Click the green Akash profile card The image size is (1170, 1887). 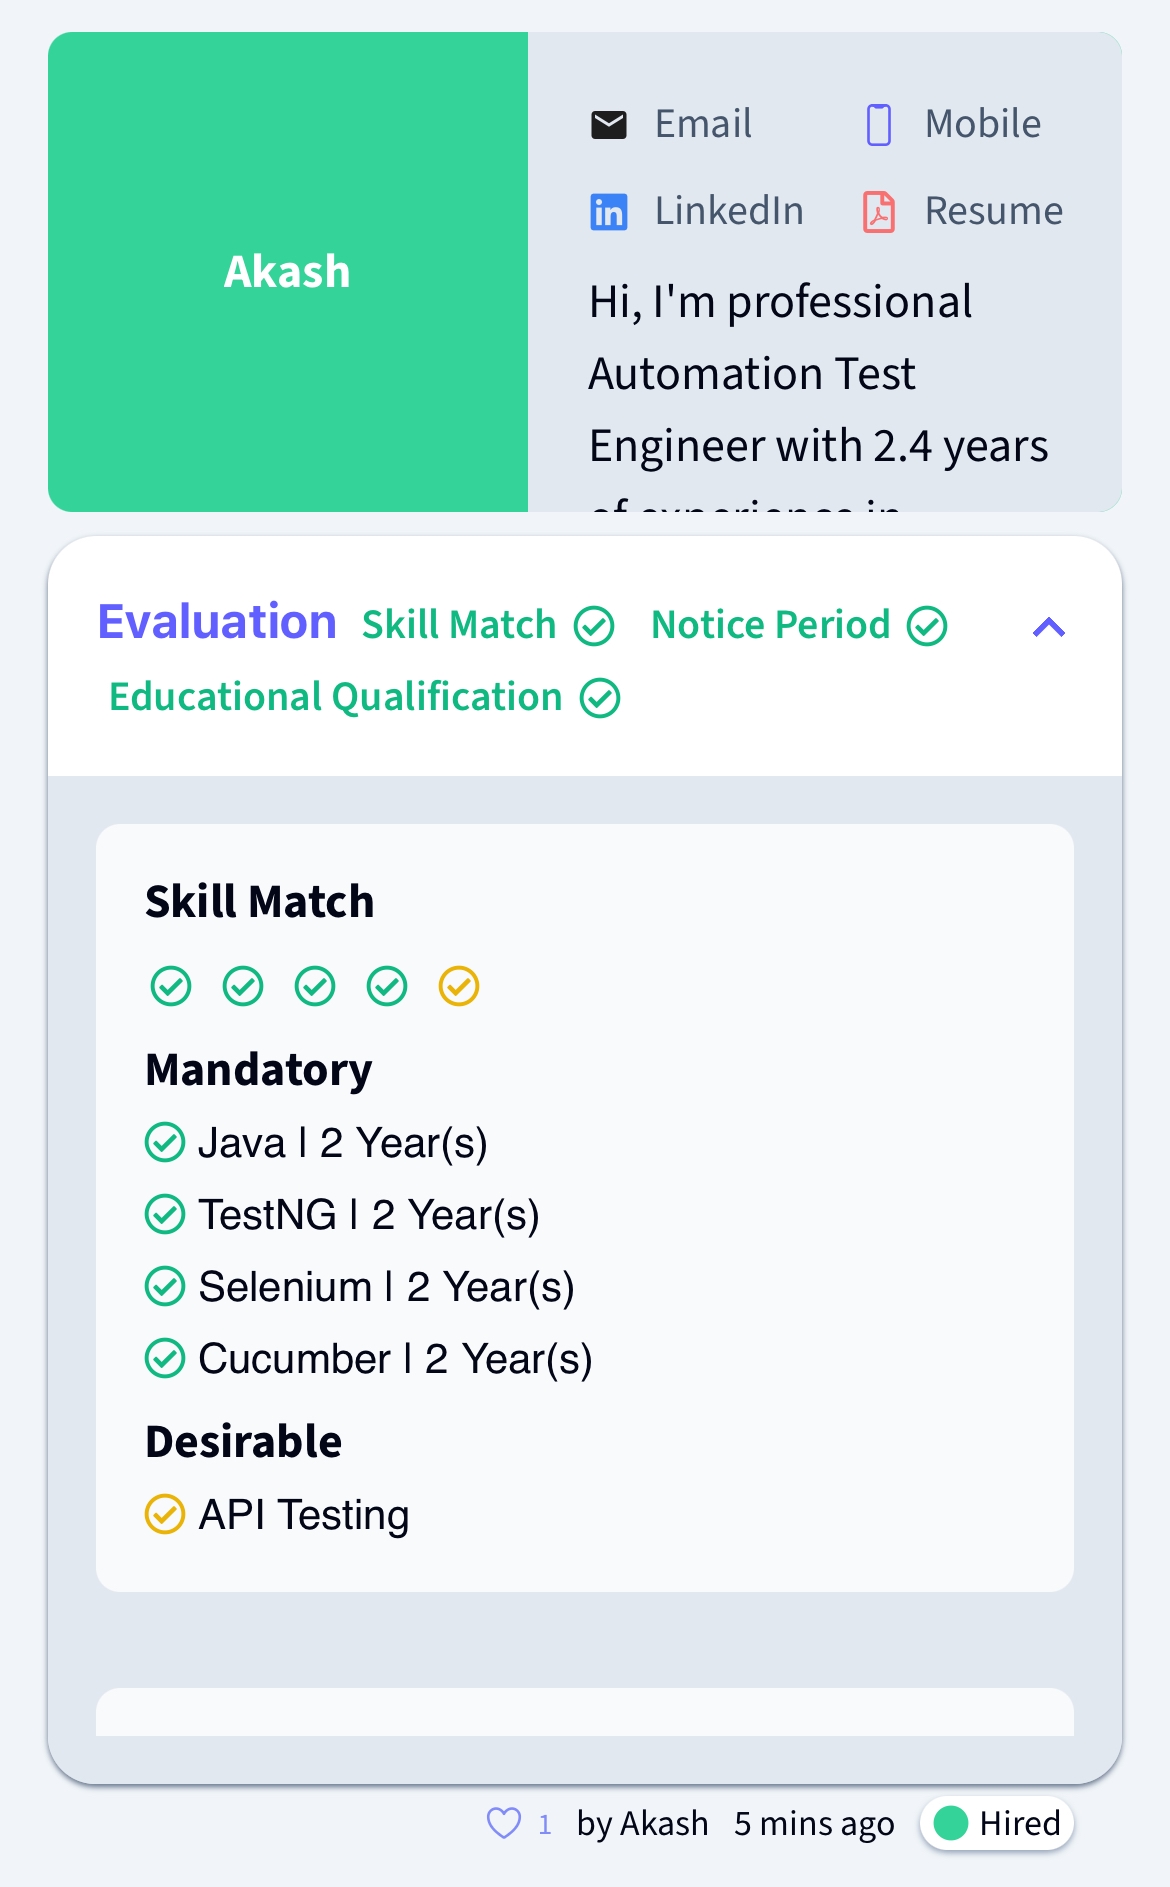[x=288, y=272]
